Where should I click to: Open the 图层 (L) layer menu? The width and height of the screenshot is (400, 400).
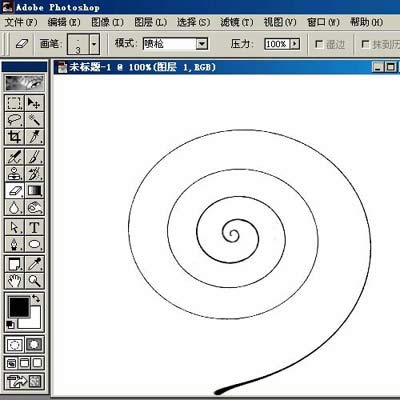(150, 22)
